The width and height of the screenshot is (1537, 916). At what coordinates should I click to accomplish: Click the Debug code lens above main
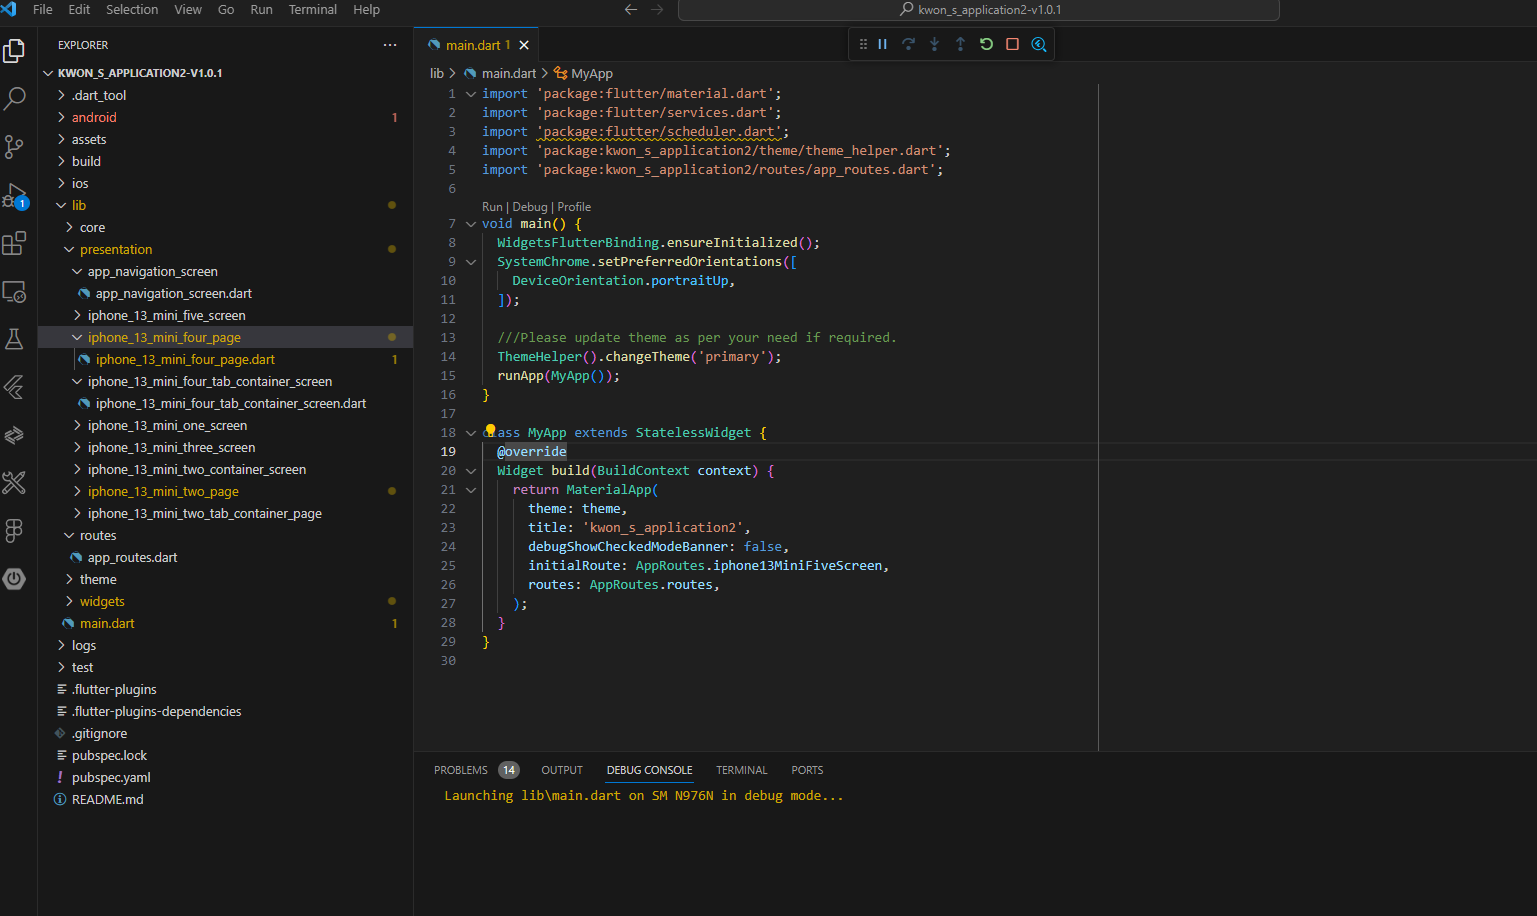coord(530,207)
